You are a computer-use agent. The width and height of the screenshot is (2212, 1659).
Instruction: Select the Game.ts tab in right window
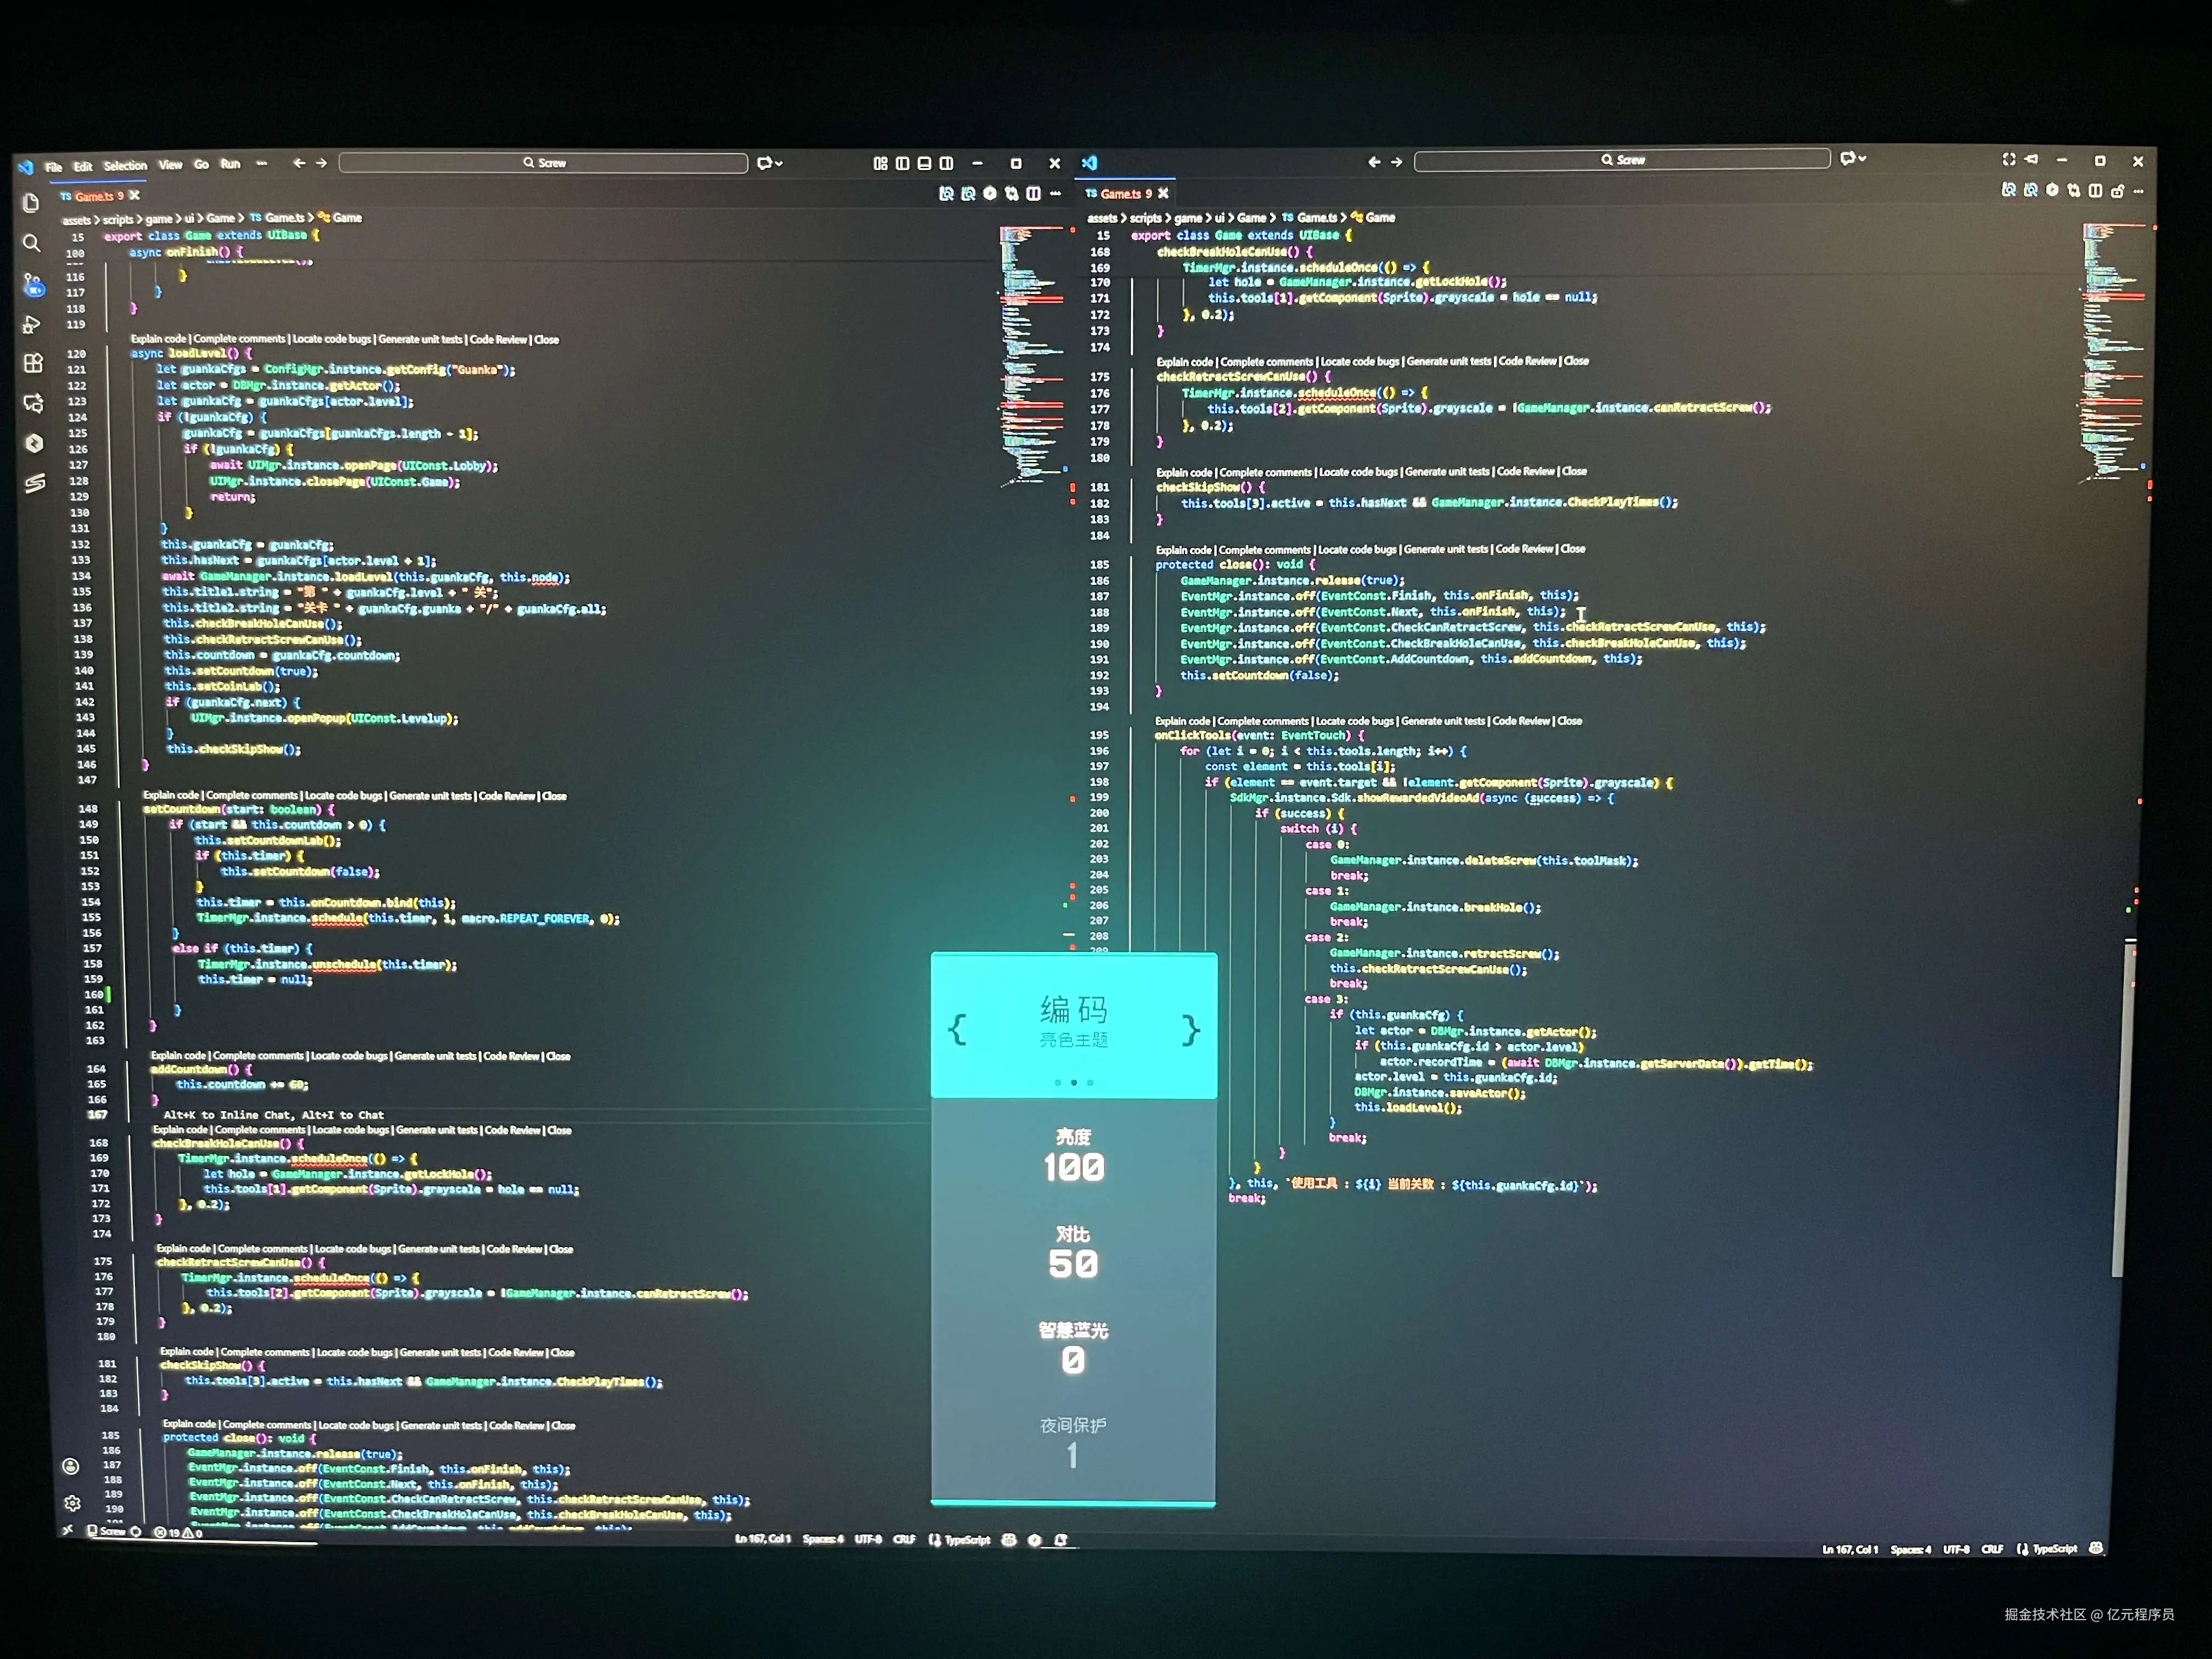1119,194
